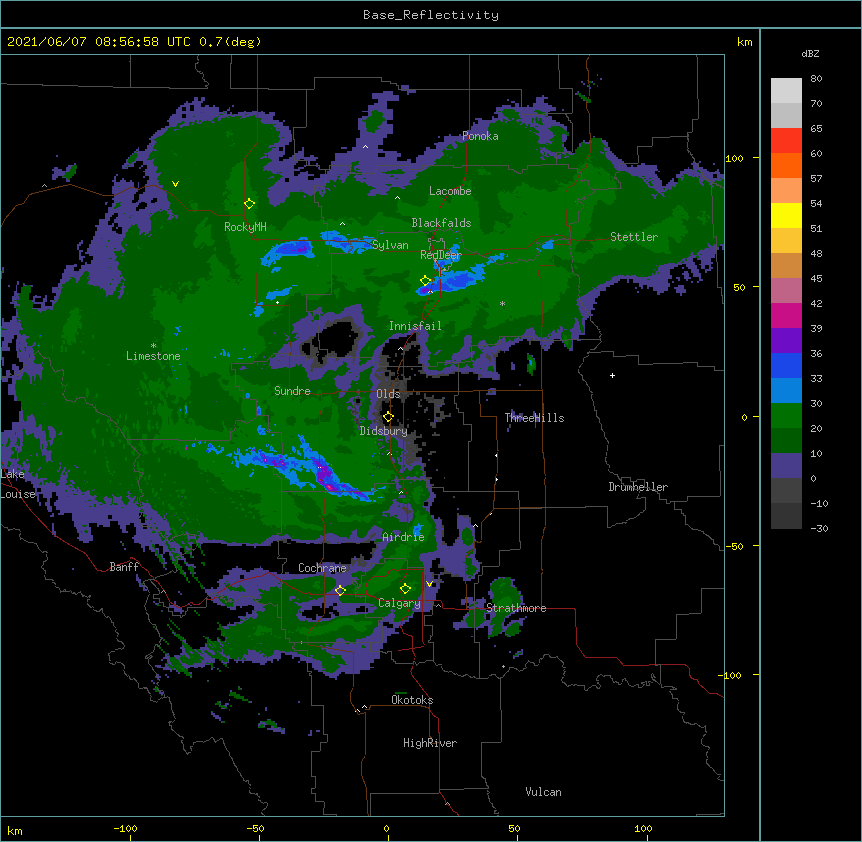Select the Didsbury label

tap(383, 431)
